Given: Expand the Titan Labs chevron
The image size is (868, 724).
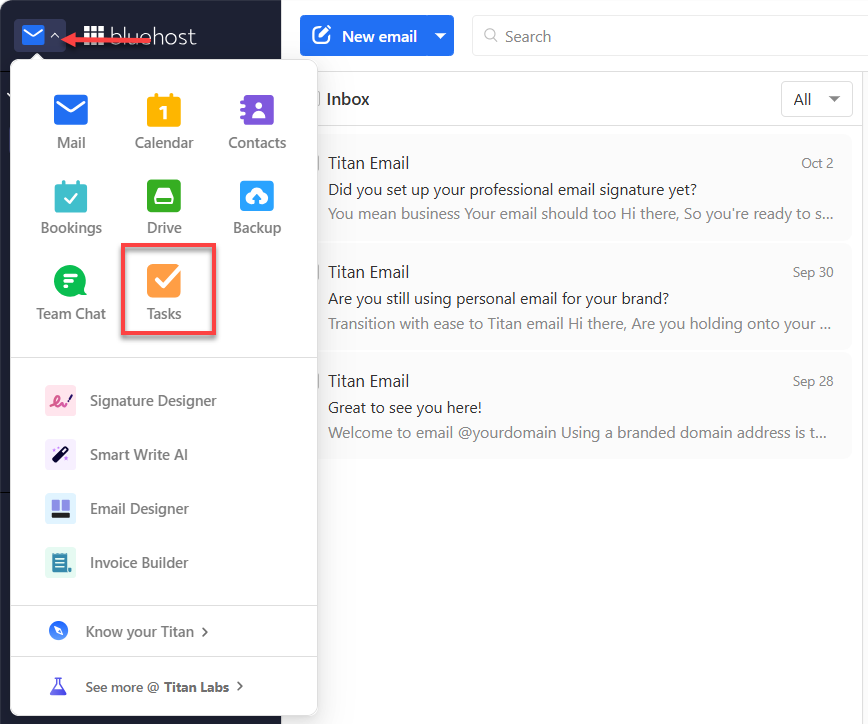Looking at the screenshot, I should pyautogui.click(x=240, y=686).
